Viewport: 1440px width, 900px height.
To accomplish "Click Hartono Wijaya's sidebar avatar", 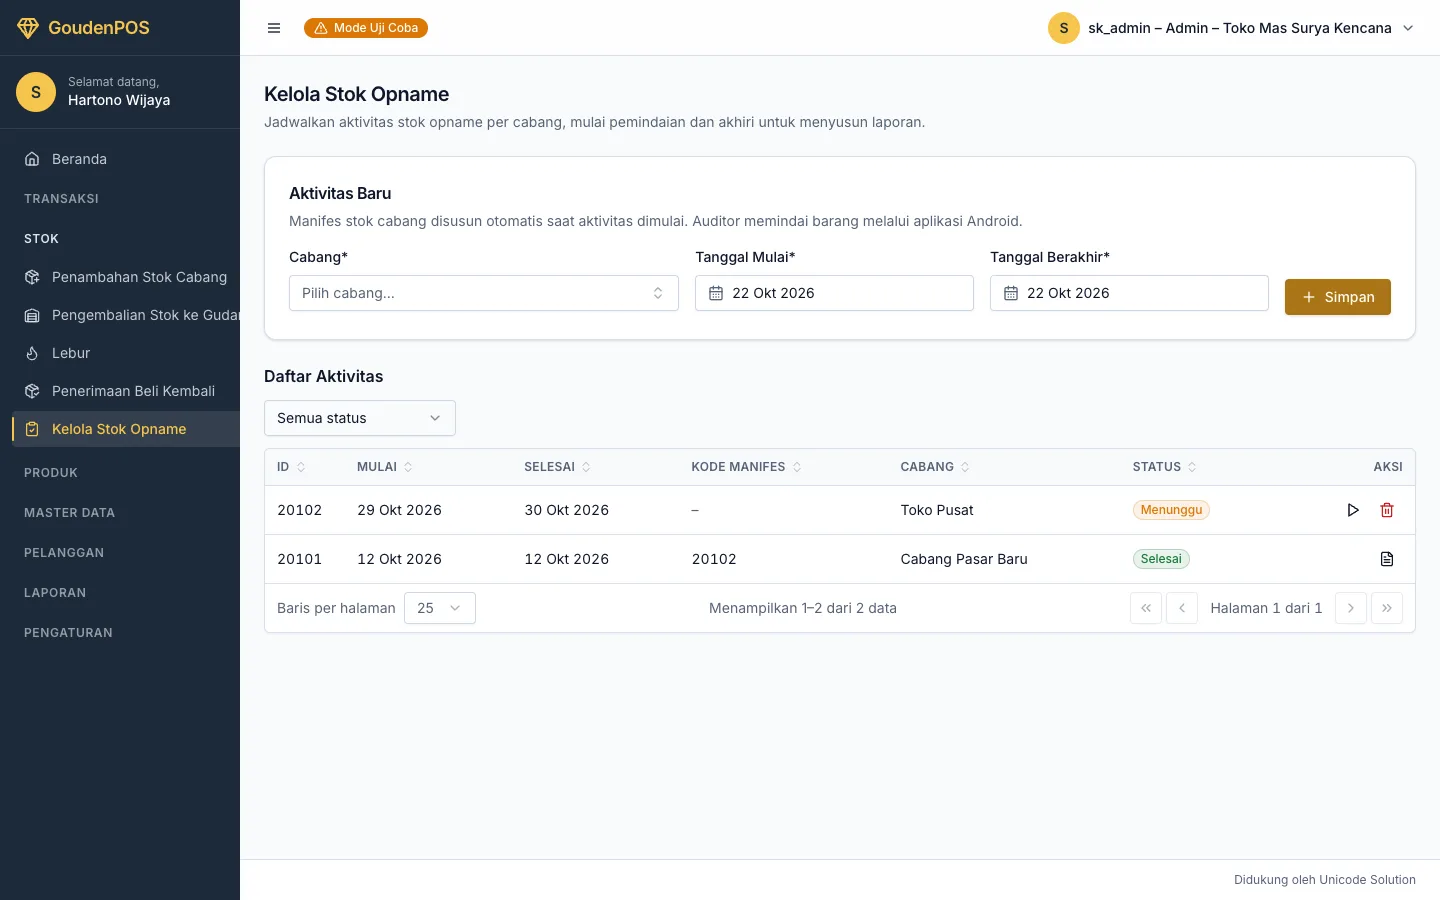I will (x=36, y=92).
